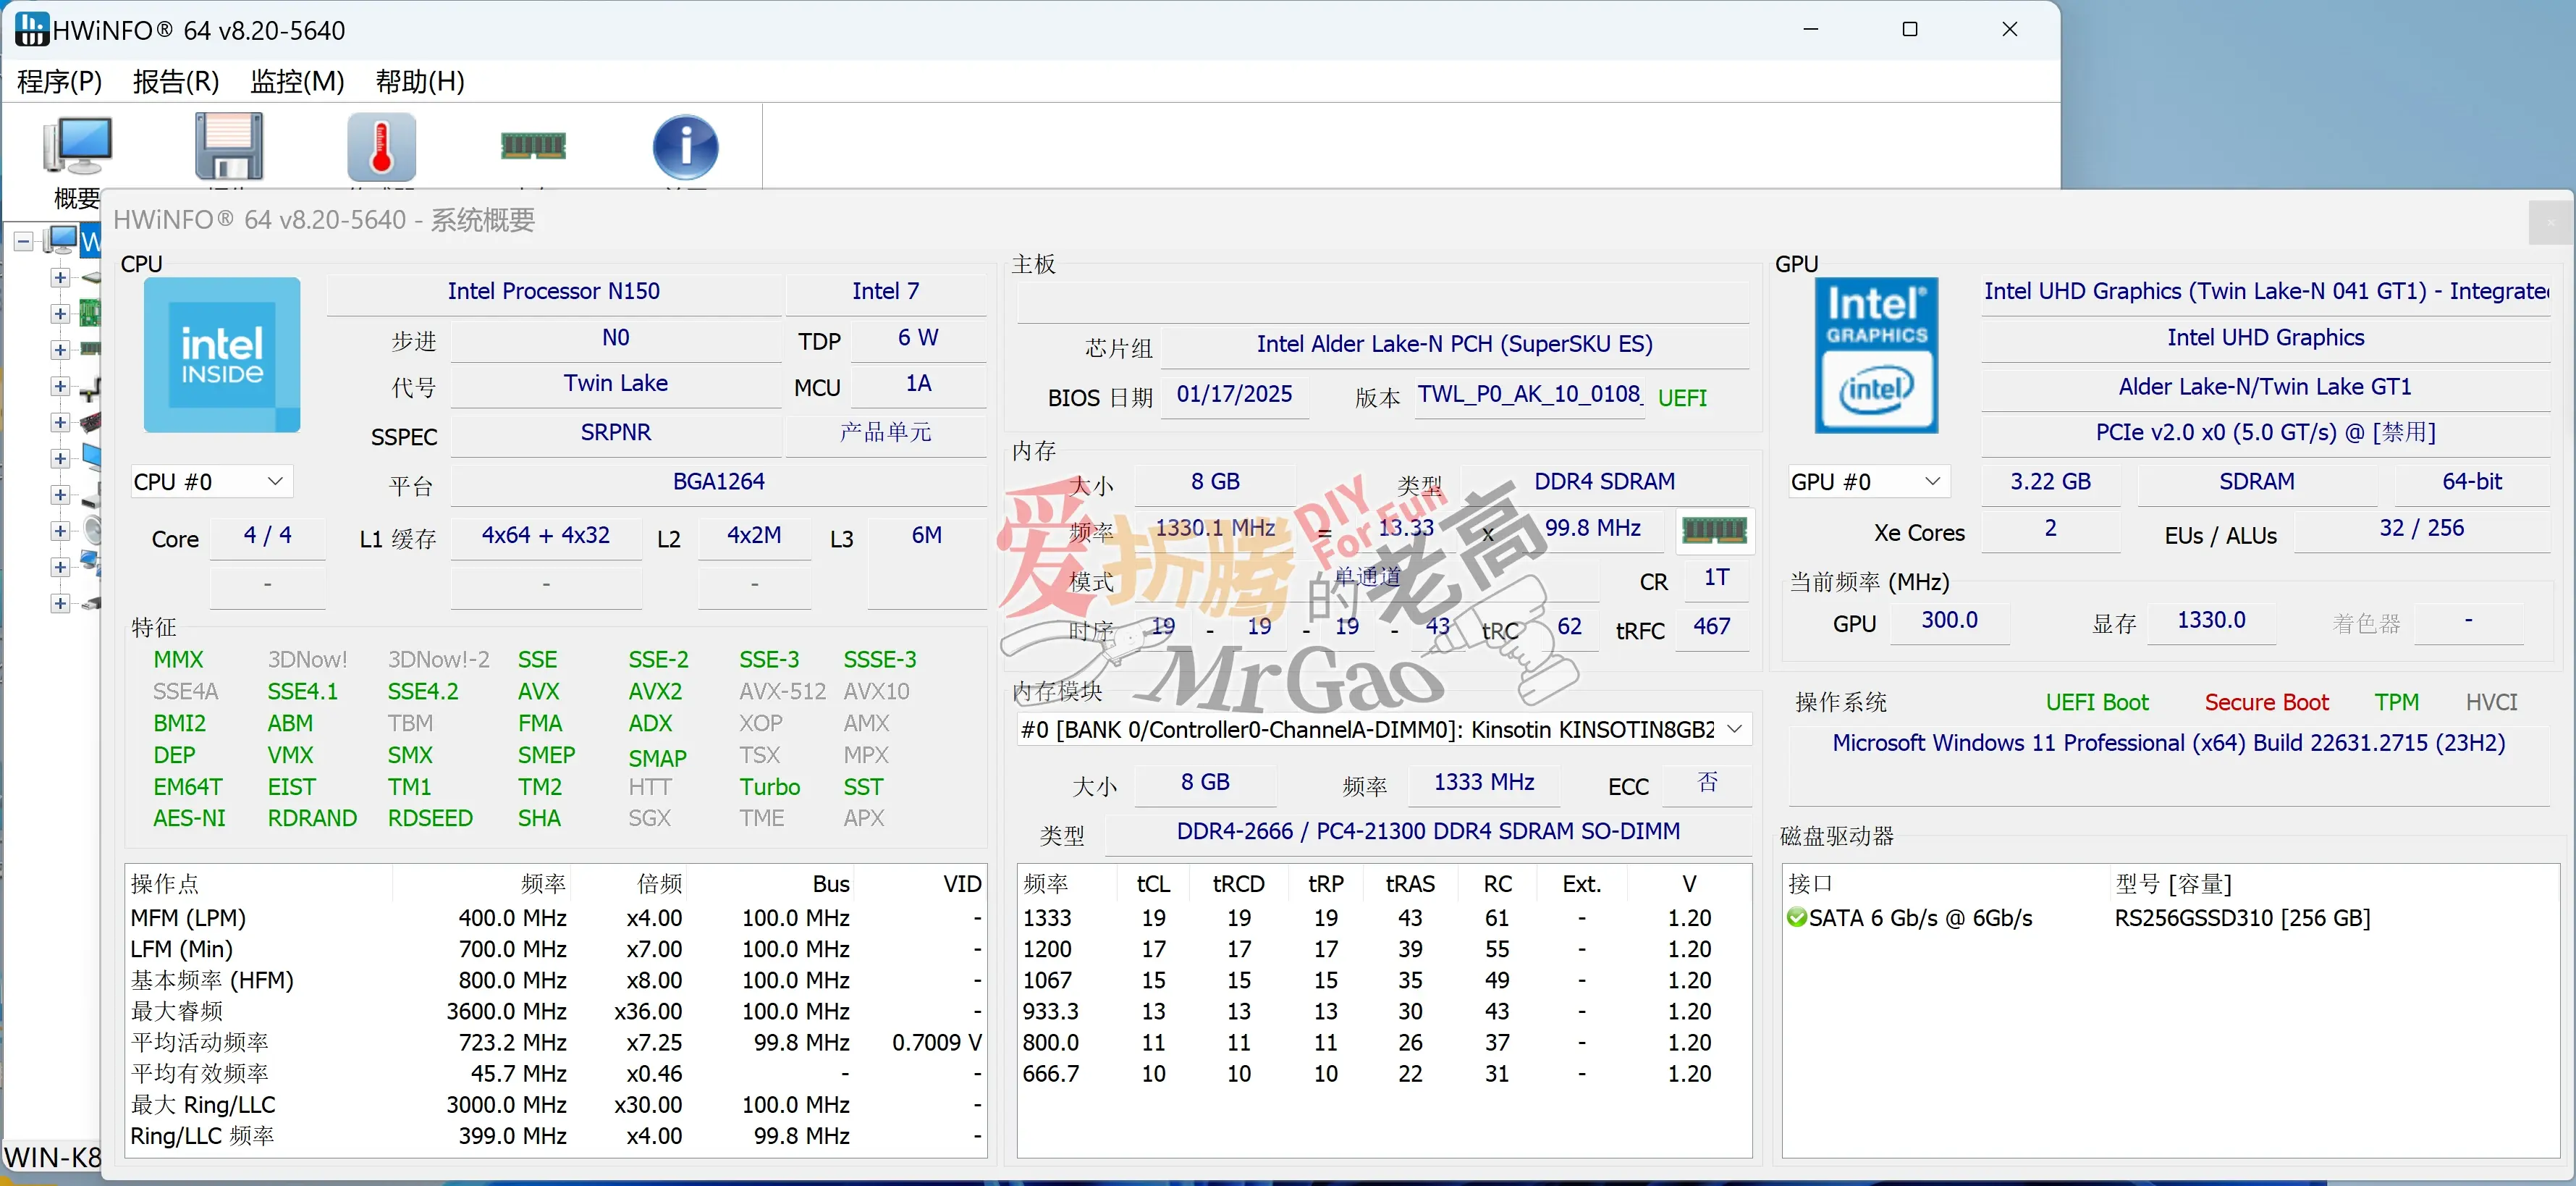The width and height of the screenshot is (2576, 1186).
Task: Click the UEFI Boot indicator
Action: click(x=2097, y=703)
